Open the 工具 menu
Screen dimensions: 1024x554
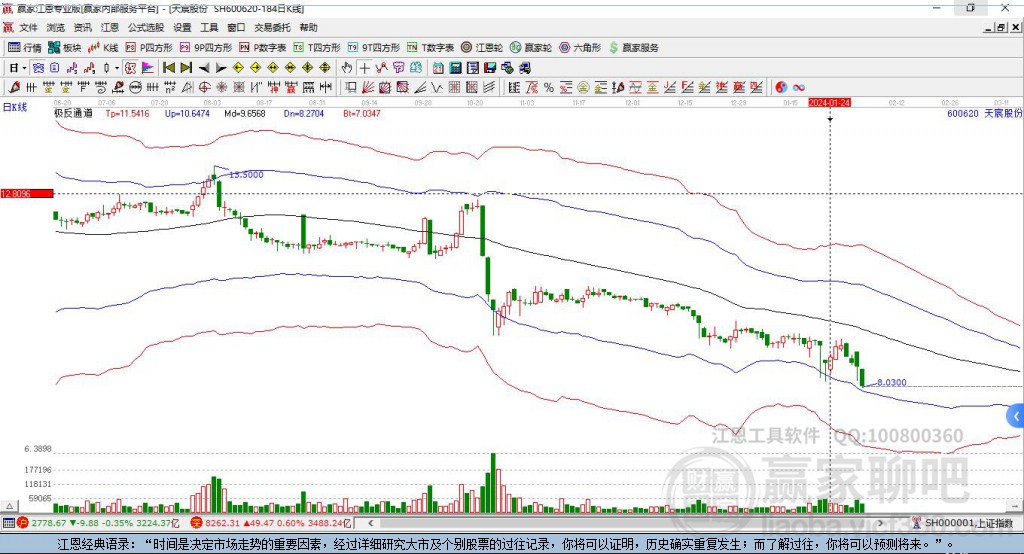209,27
